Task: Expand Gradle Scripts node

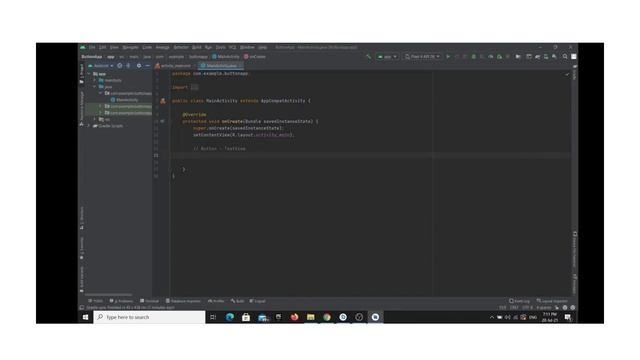Action: tap(89, 126)
